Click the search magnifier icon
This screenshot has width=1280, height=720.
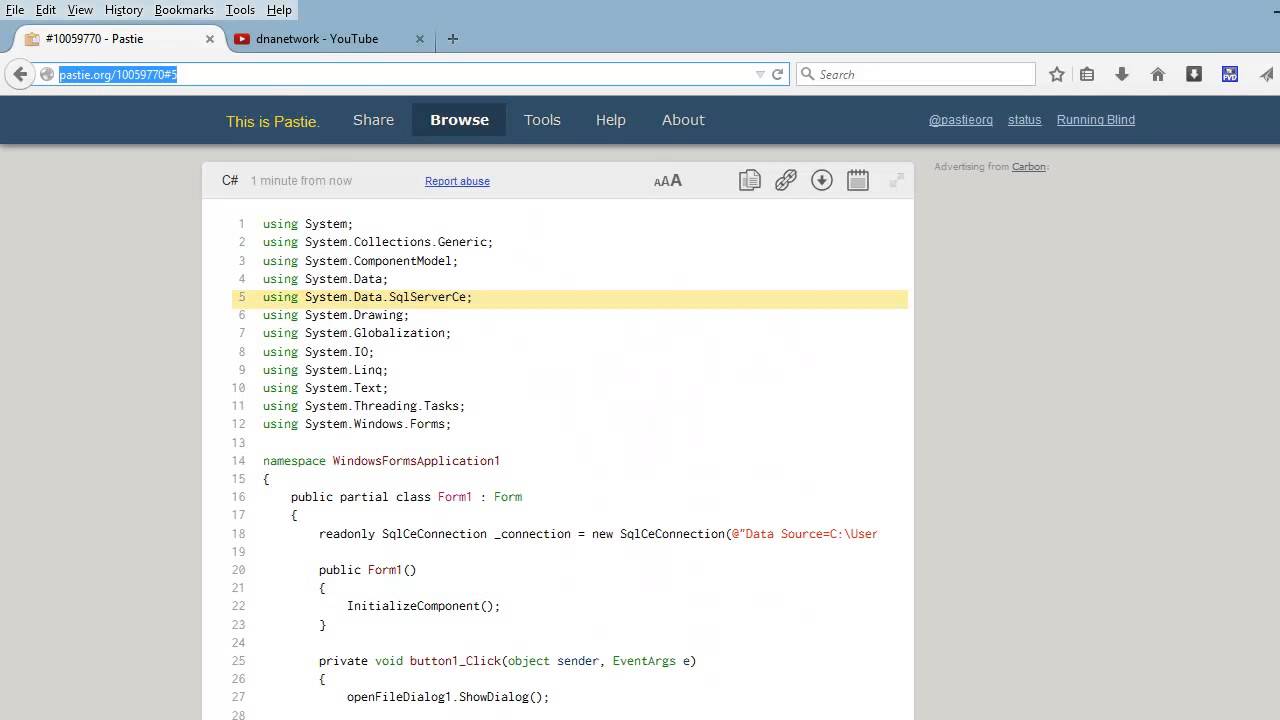807,74
